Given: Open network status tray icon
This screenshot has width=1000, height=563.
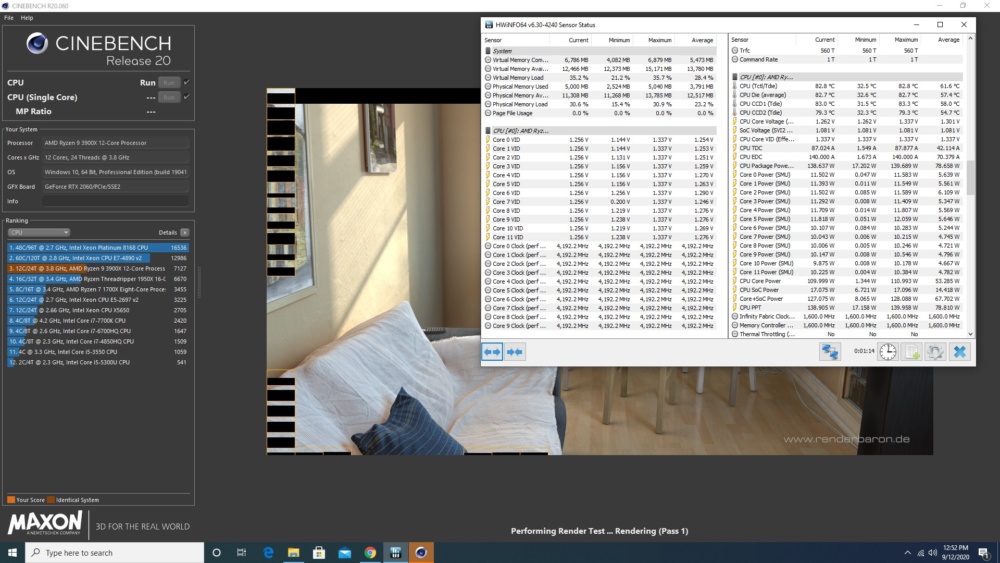Looking at the screenshot, I should (x=920, y=553).
